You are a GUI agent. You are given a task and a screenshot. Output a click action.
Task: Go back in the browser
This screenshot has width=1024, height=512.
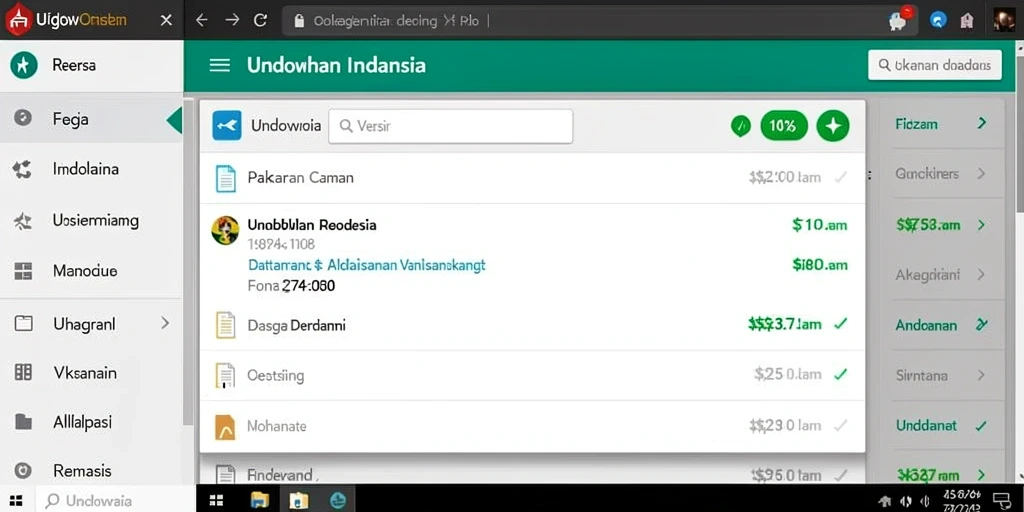pyautogui.click(x=201, y=20)
